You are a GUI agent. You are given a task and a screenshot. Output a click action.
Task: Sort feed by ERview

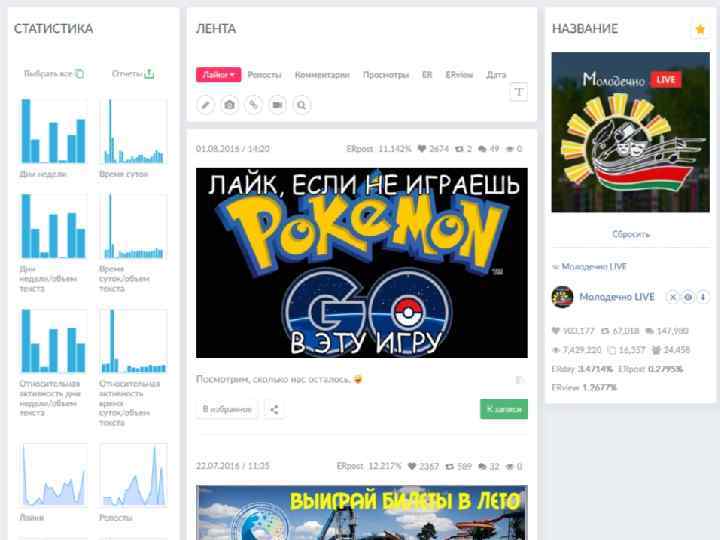click(459, 75)
